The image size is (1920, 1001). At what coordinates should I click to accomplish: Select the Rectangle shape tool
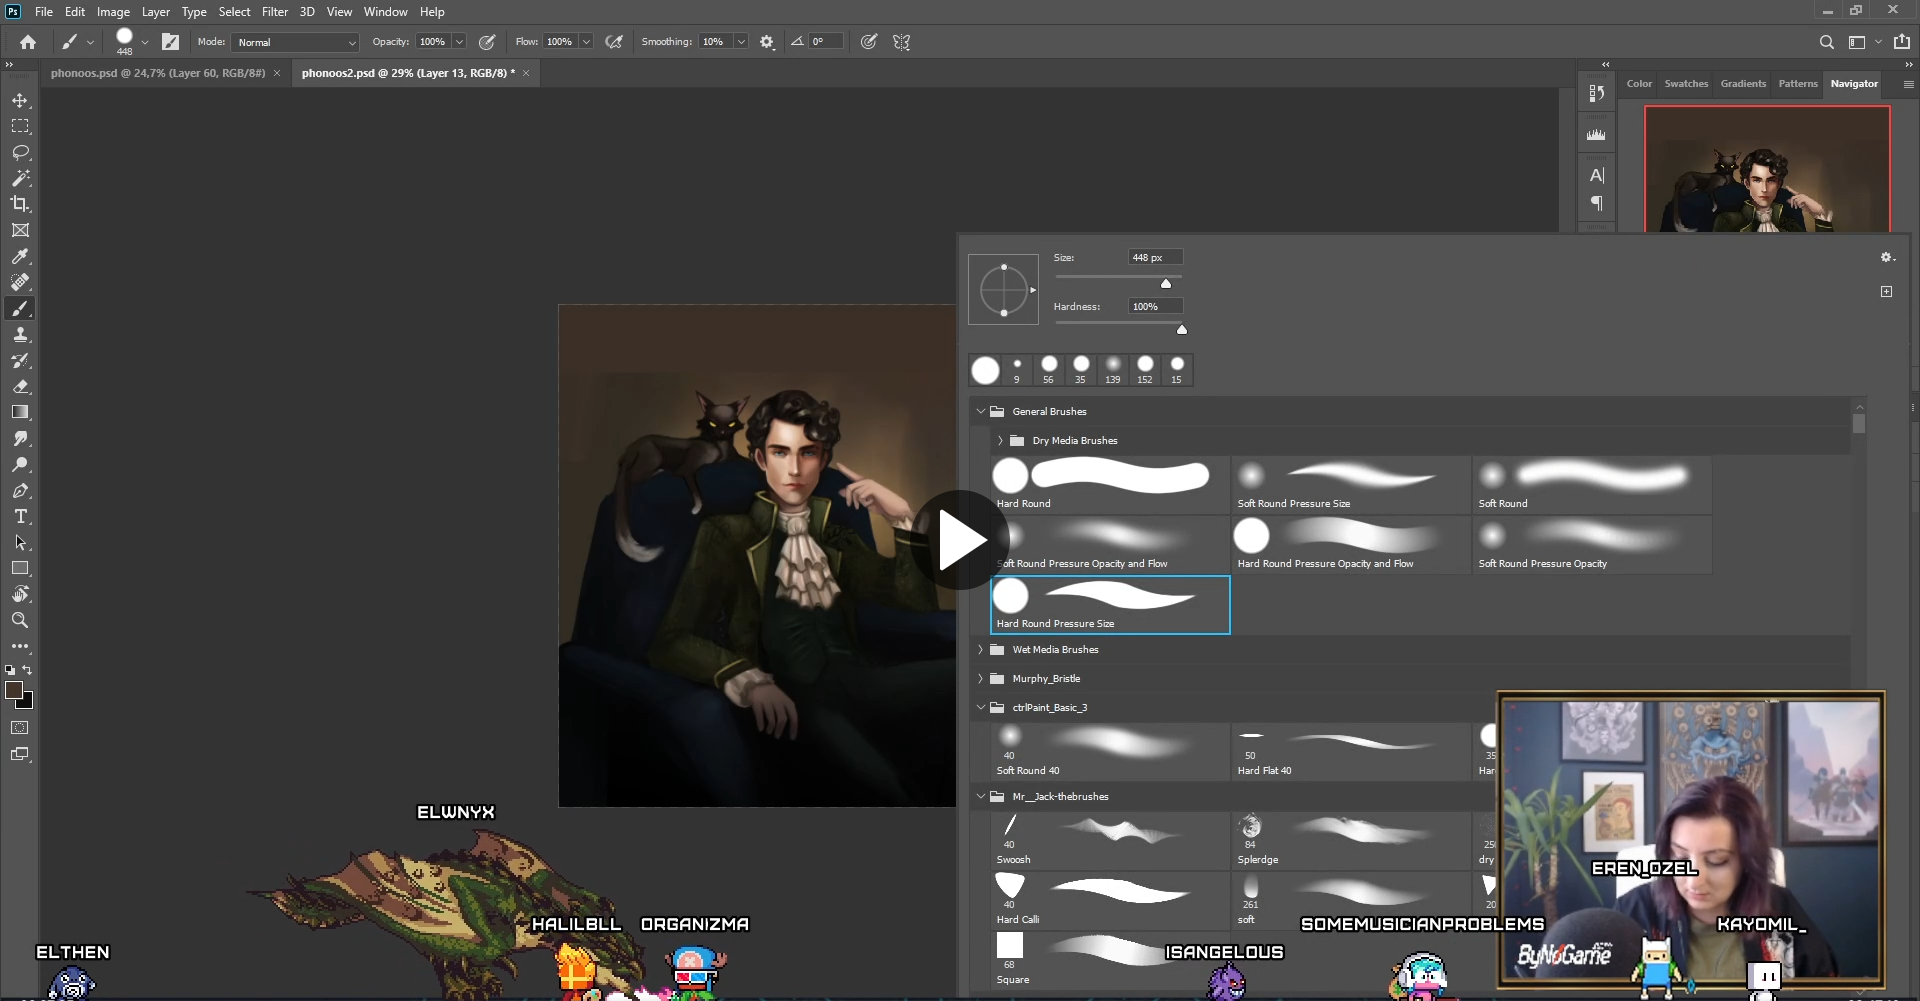point(20,568)
